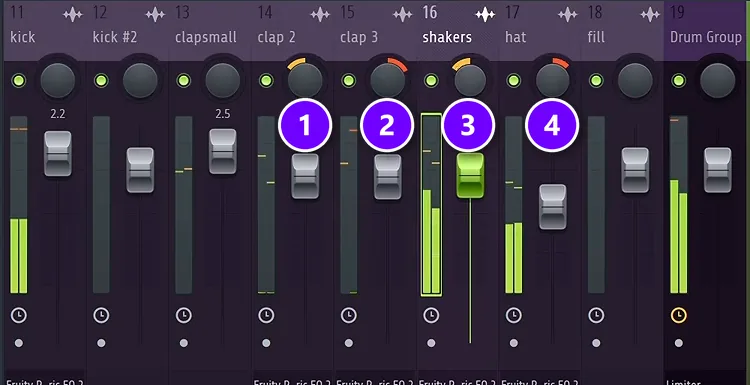Viewport: 750px width, 385px height.
Task: Mute the hat track with its green LED
Action: [514, 80]
